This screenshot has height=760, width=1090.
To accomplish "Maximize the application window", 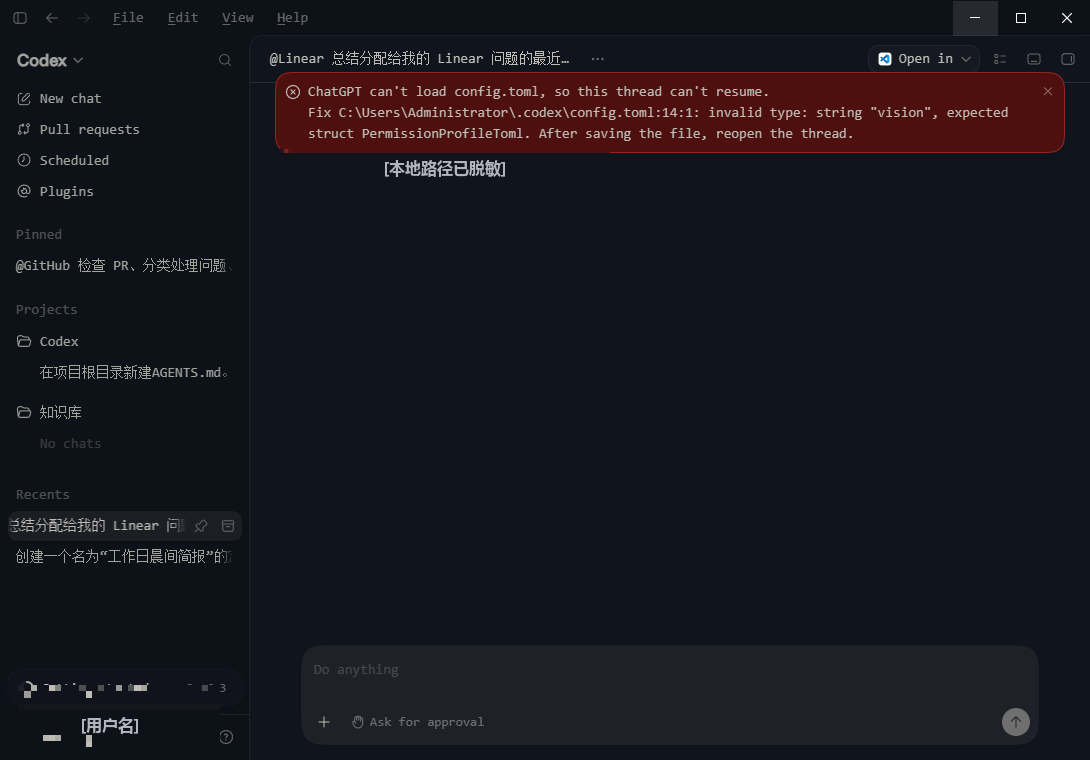I will click(1020, 18).
